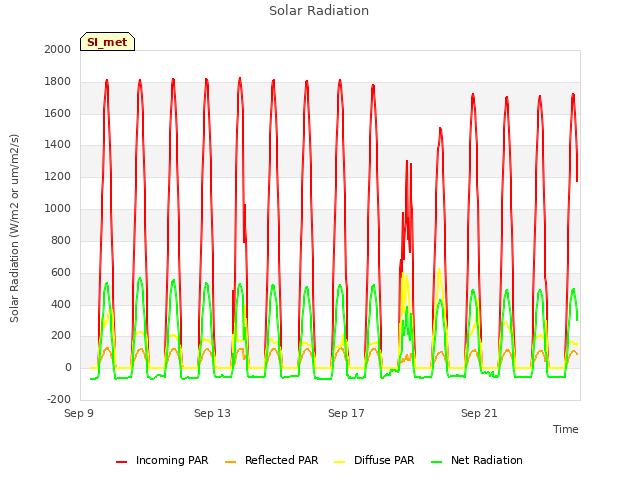Click the 0 y-axis tick label
This screenshot has width=640, height=480.
(68, 368)
